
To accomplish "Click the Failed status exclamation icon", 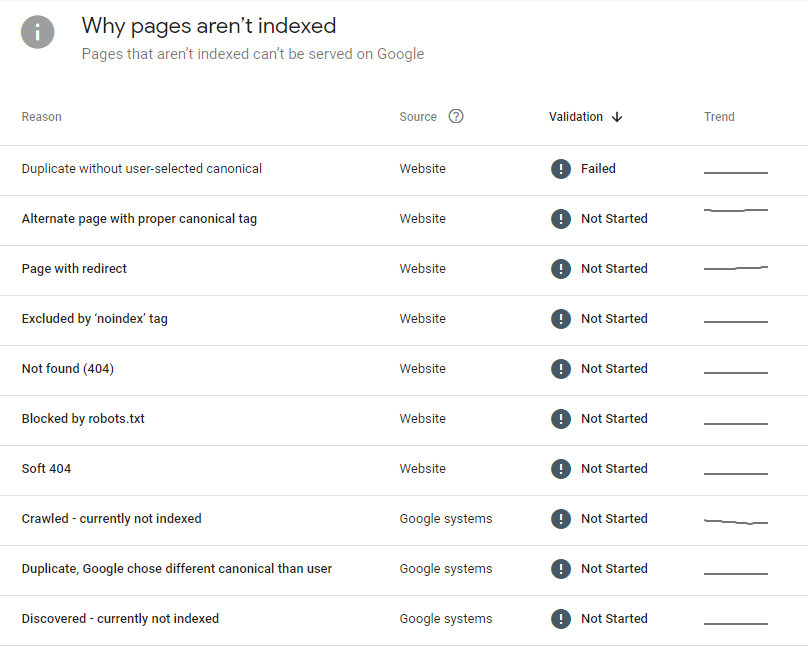I will (561, 169).
